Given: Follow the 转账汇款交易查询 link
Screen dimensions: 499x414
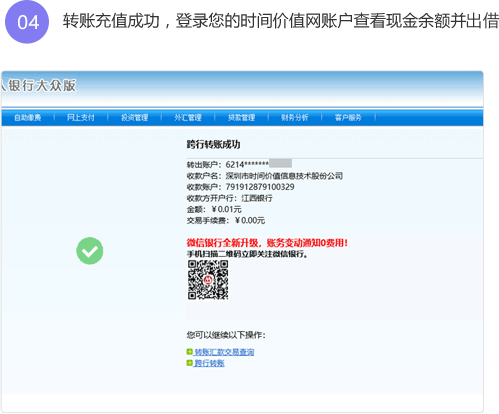Looking at the screenshot, I should tap(224, 352).
